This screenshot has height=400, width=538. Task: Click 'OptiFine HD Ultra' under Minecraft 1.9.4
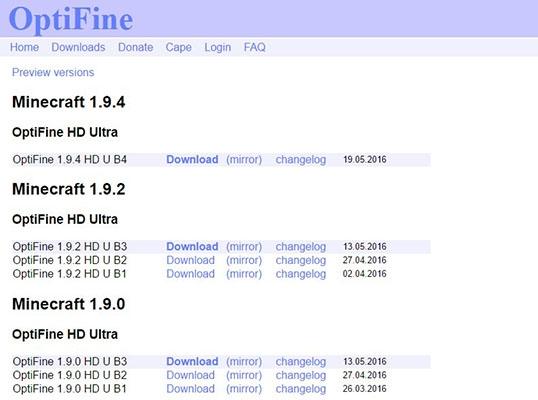point(65,132)
